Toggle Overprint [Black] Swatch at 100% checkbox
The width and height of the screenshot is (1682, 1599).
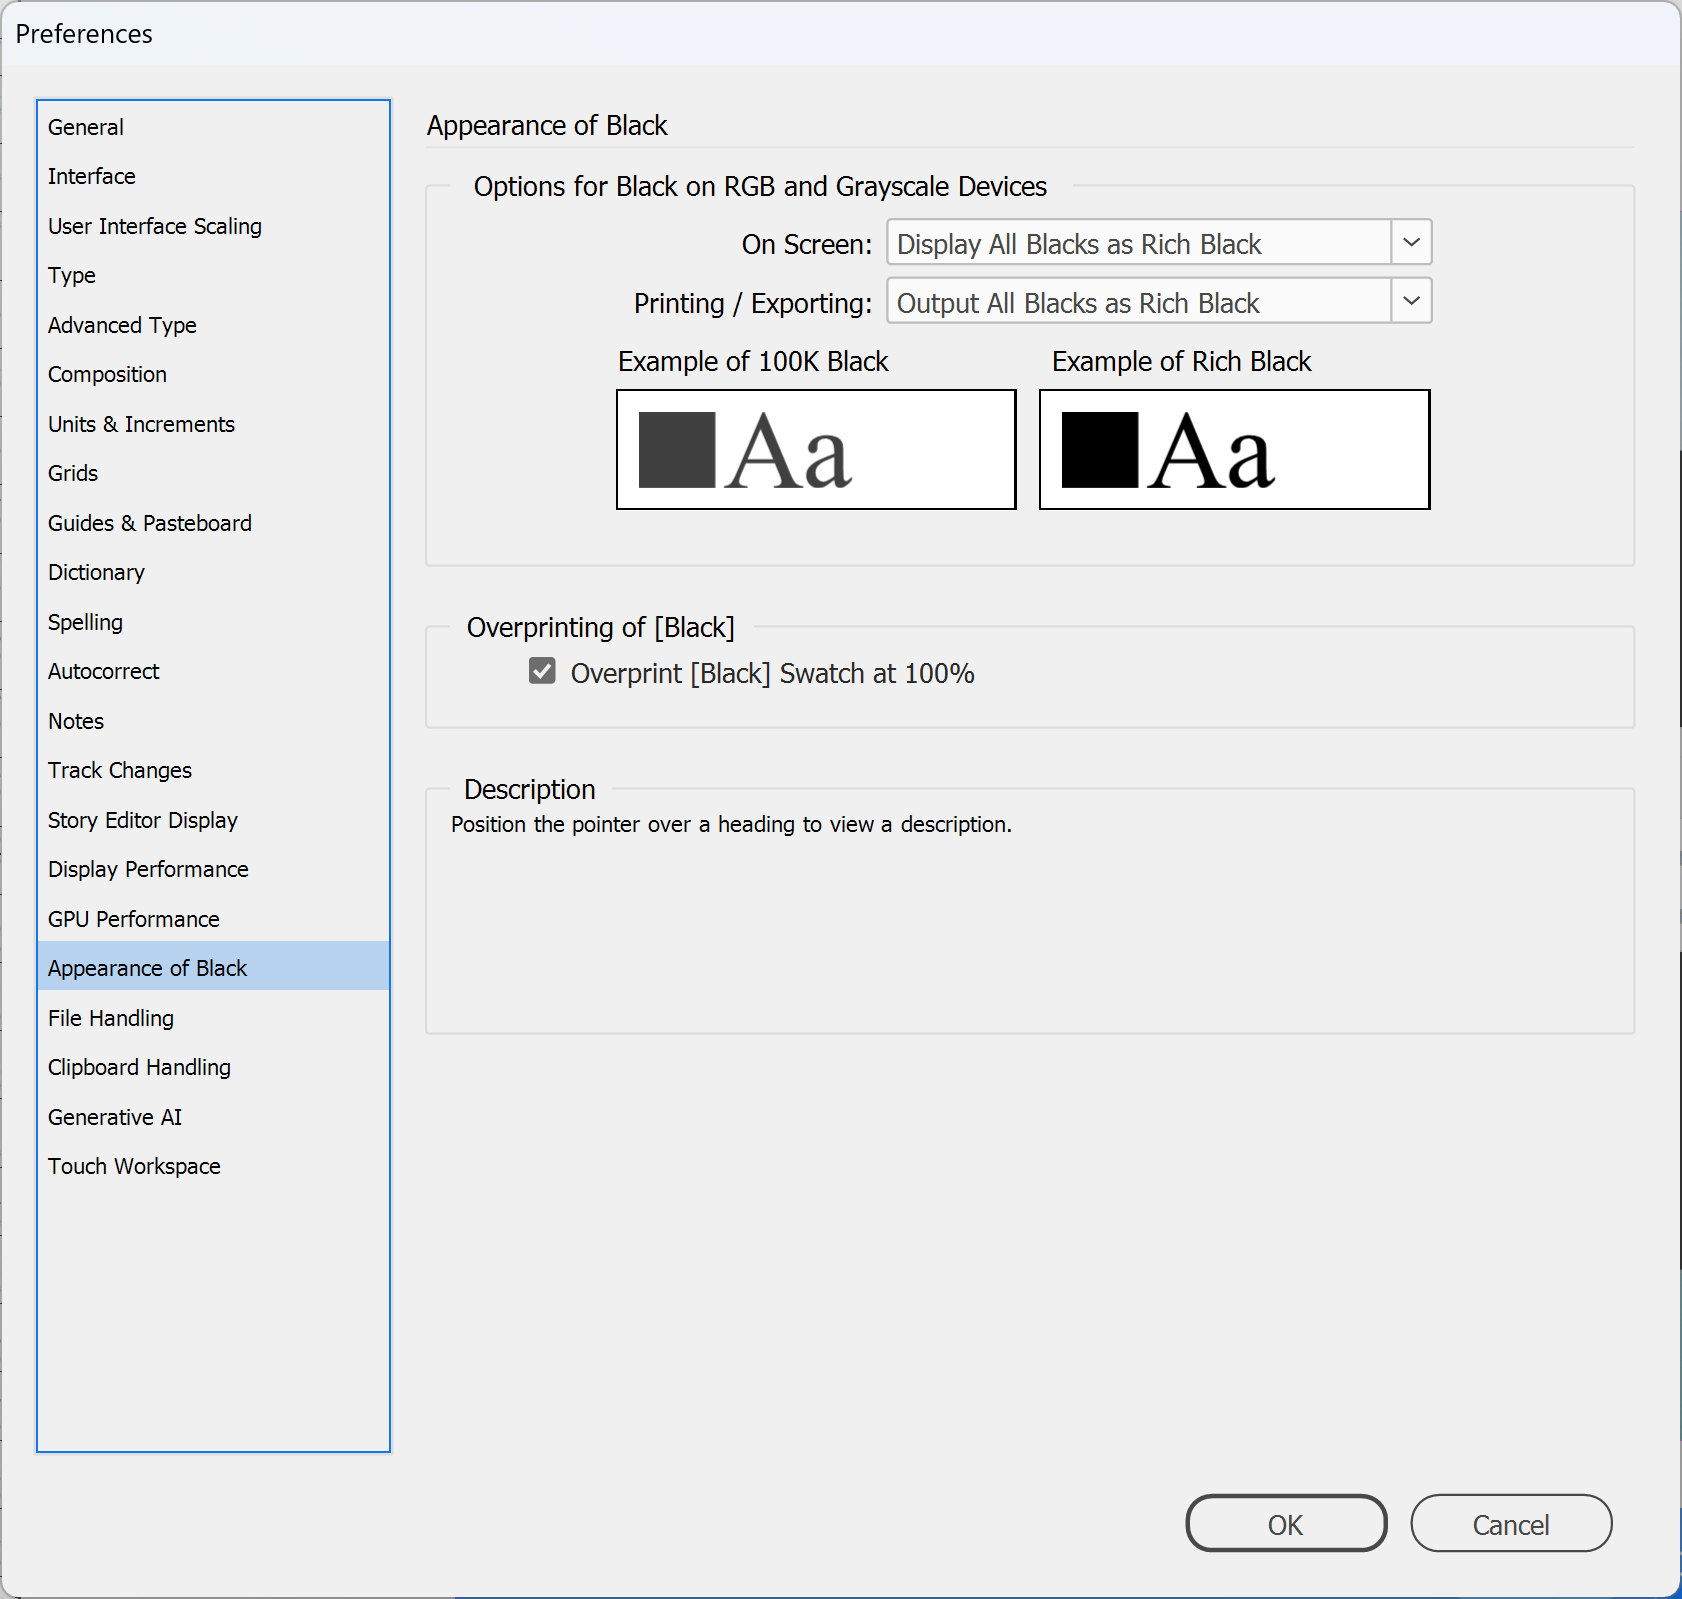coord(542,671)
